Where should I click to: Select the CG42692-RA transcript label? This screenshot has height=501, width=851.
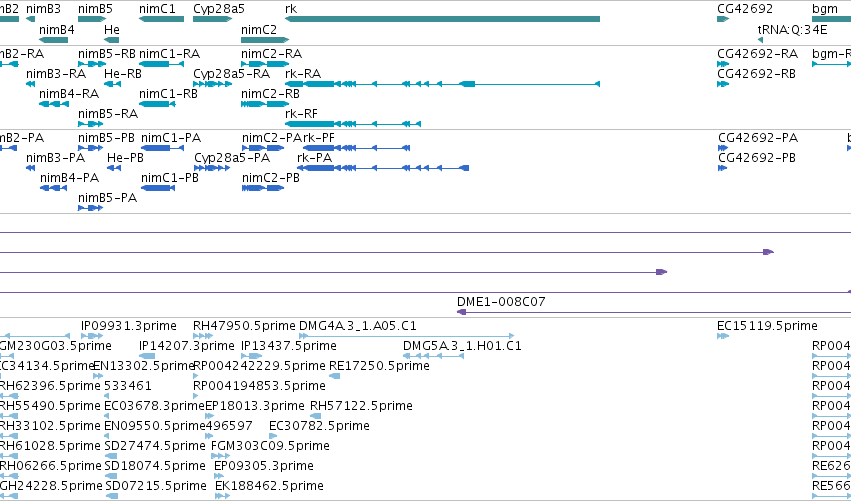pyautogui.click(x=758, y=53)
